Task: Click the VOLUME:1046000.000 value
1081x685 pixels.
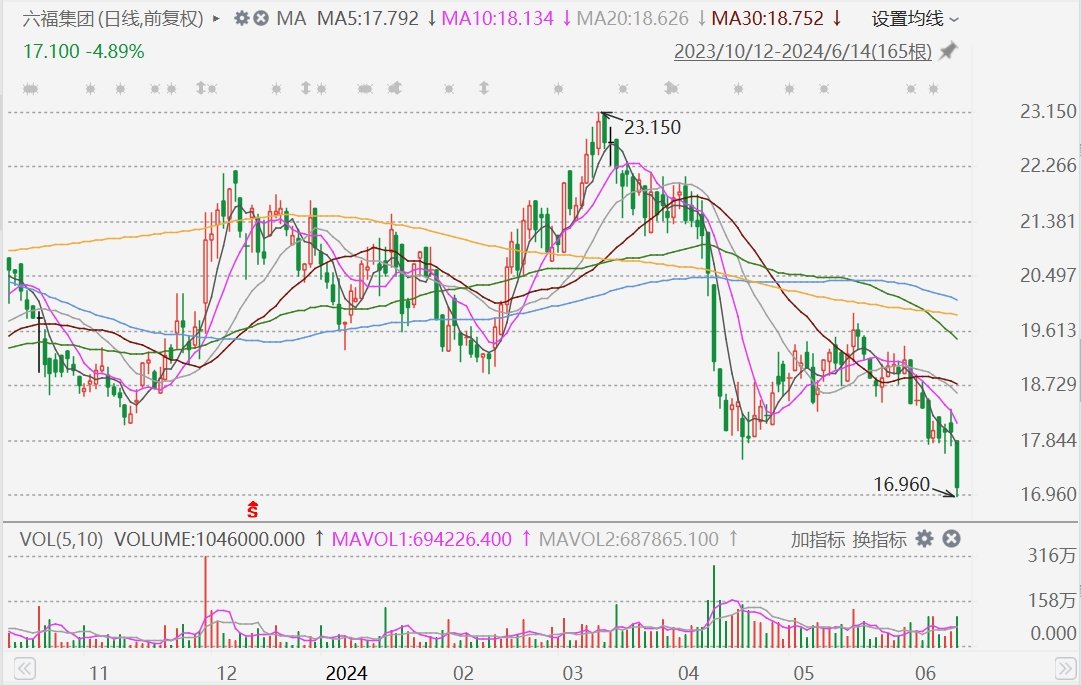Action: click(210, 540)
